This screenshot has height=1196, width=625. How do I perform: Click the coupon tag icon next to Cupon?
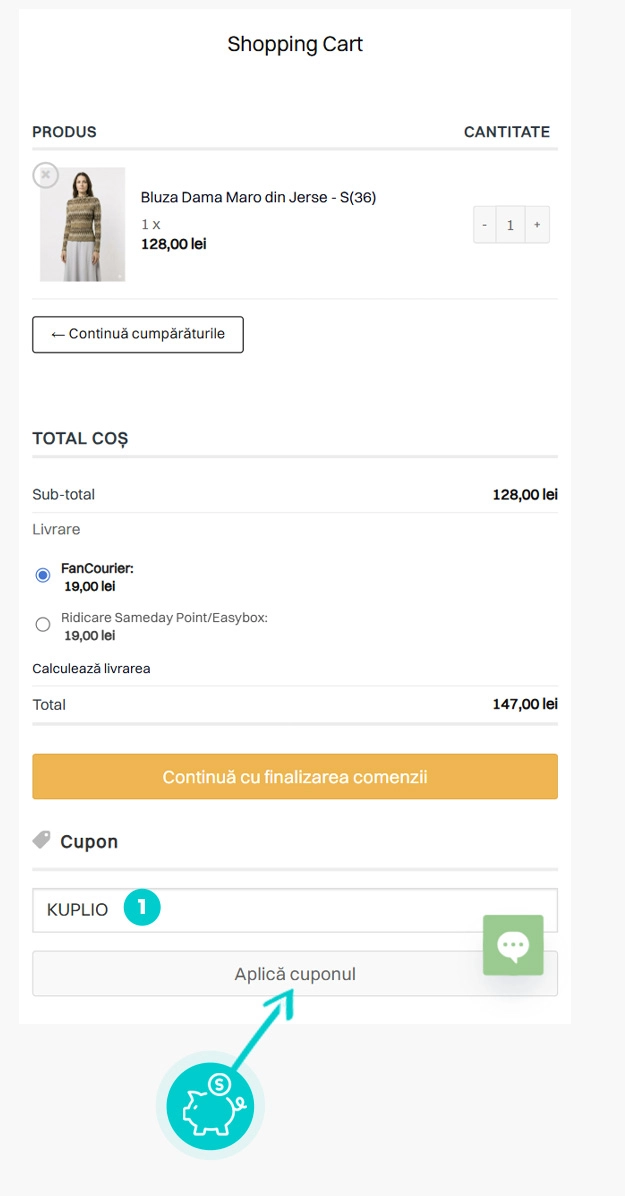coord(42,840)
